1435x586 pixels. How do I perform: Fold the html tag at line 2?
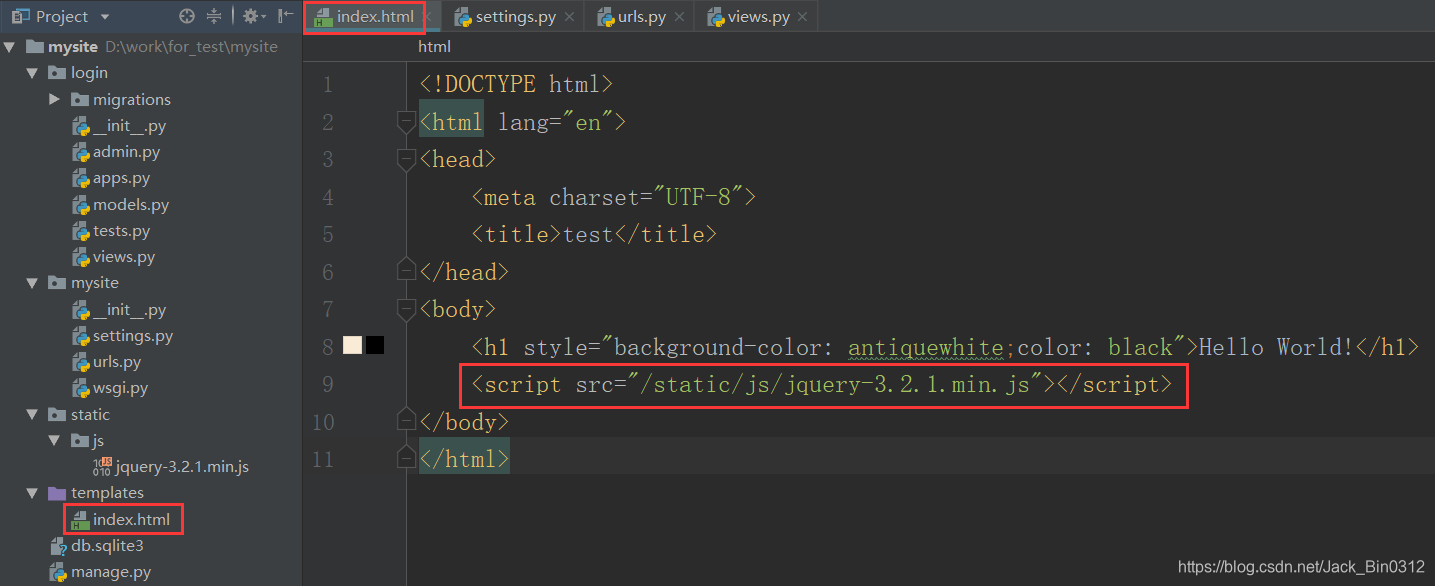406,122
